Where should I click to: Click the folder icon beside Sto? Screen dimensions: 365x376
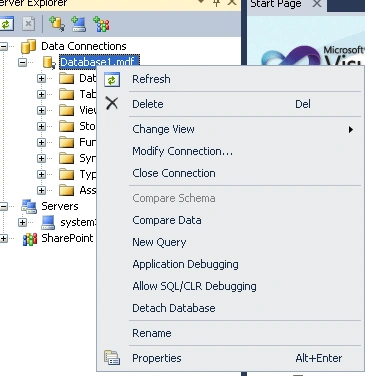(66, 126)
